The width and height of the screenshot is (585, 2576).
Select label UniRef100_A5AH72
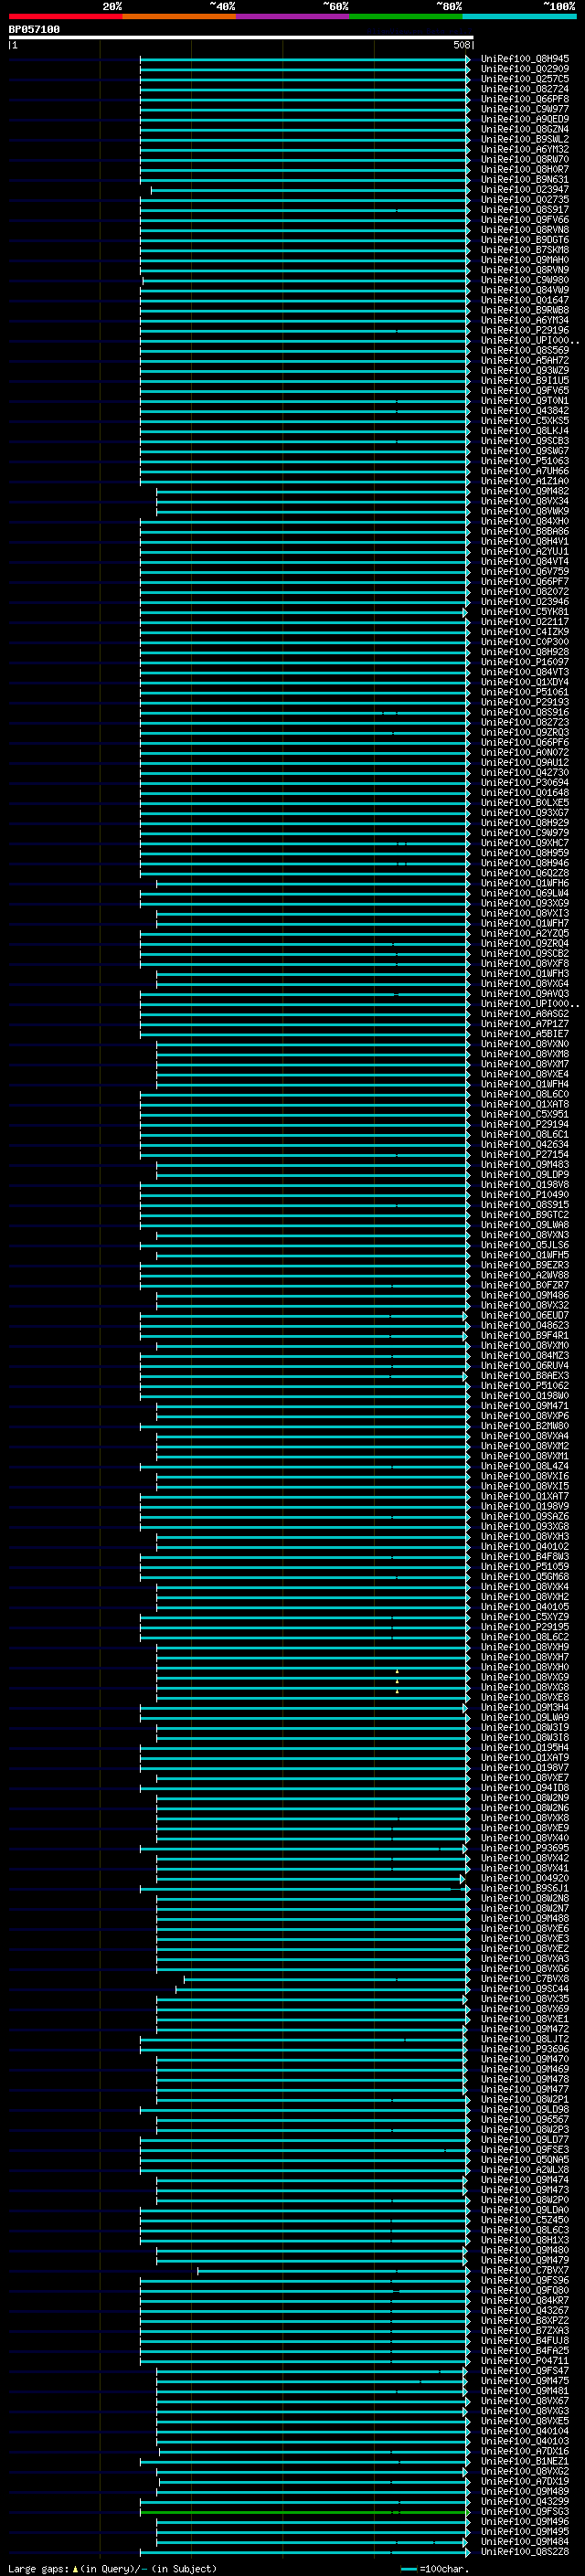(x=525, y=360)
